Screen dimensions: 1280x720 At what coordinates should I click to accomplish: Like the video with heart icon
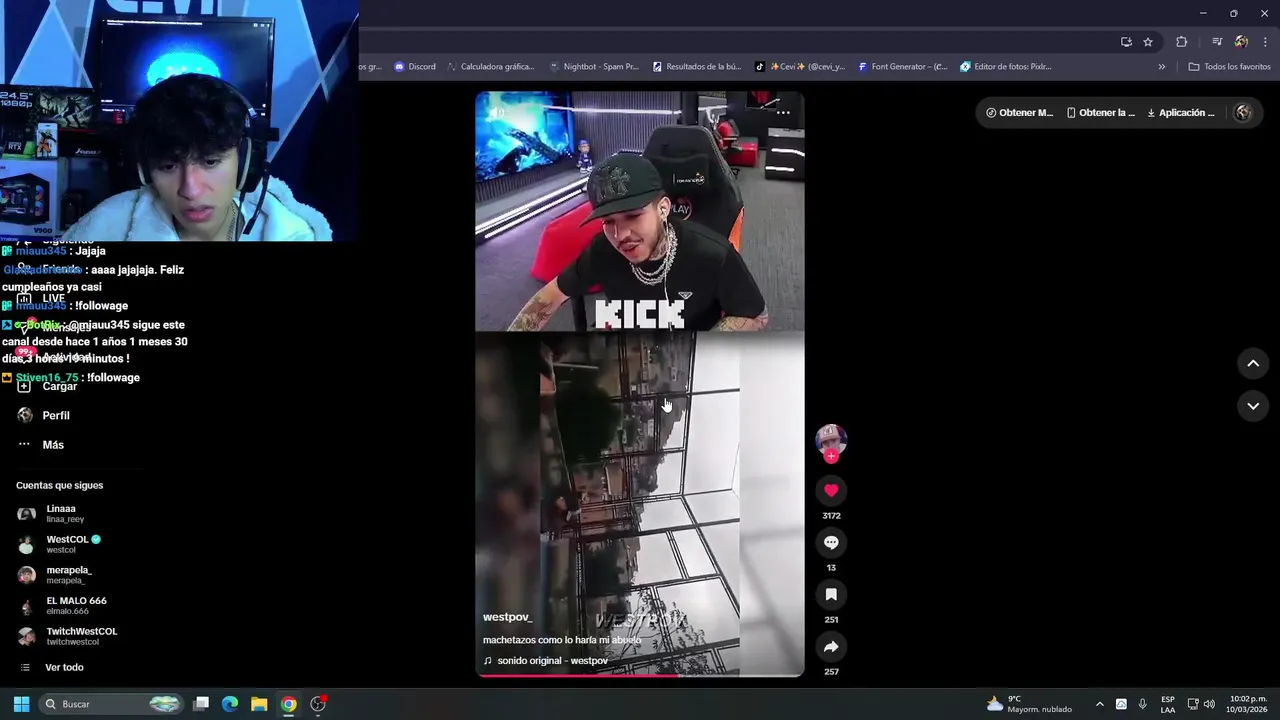(831, 490)
